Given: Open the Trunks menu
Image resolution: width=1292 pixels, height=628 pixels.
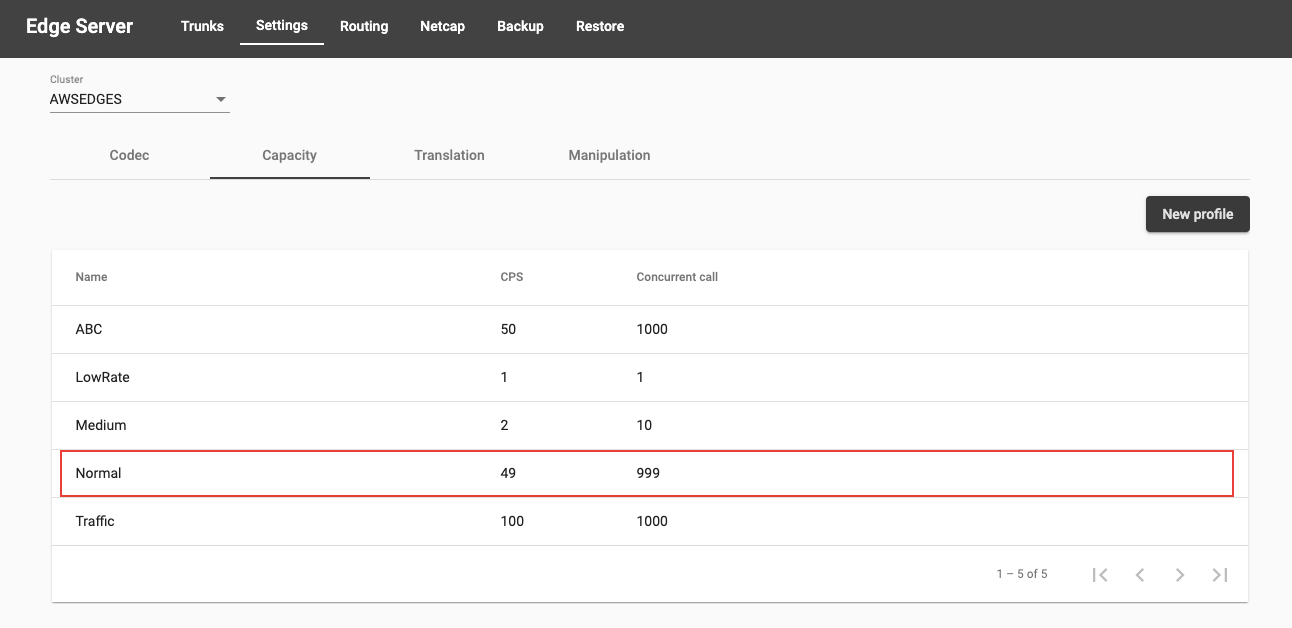Looking at the screenshot, I should (202, 26).
